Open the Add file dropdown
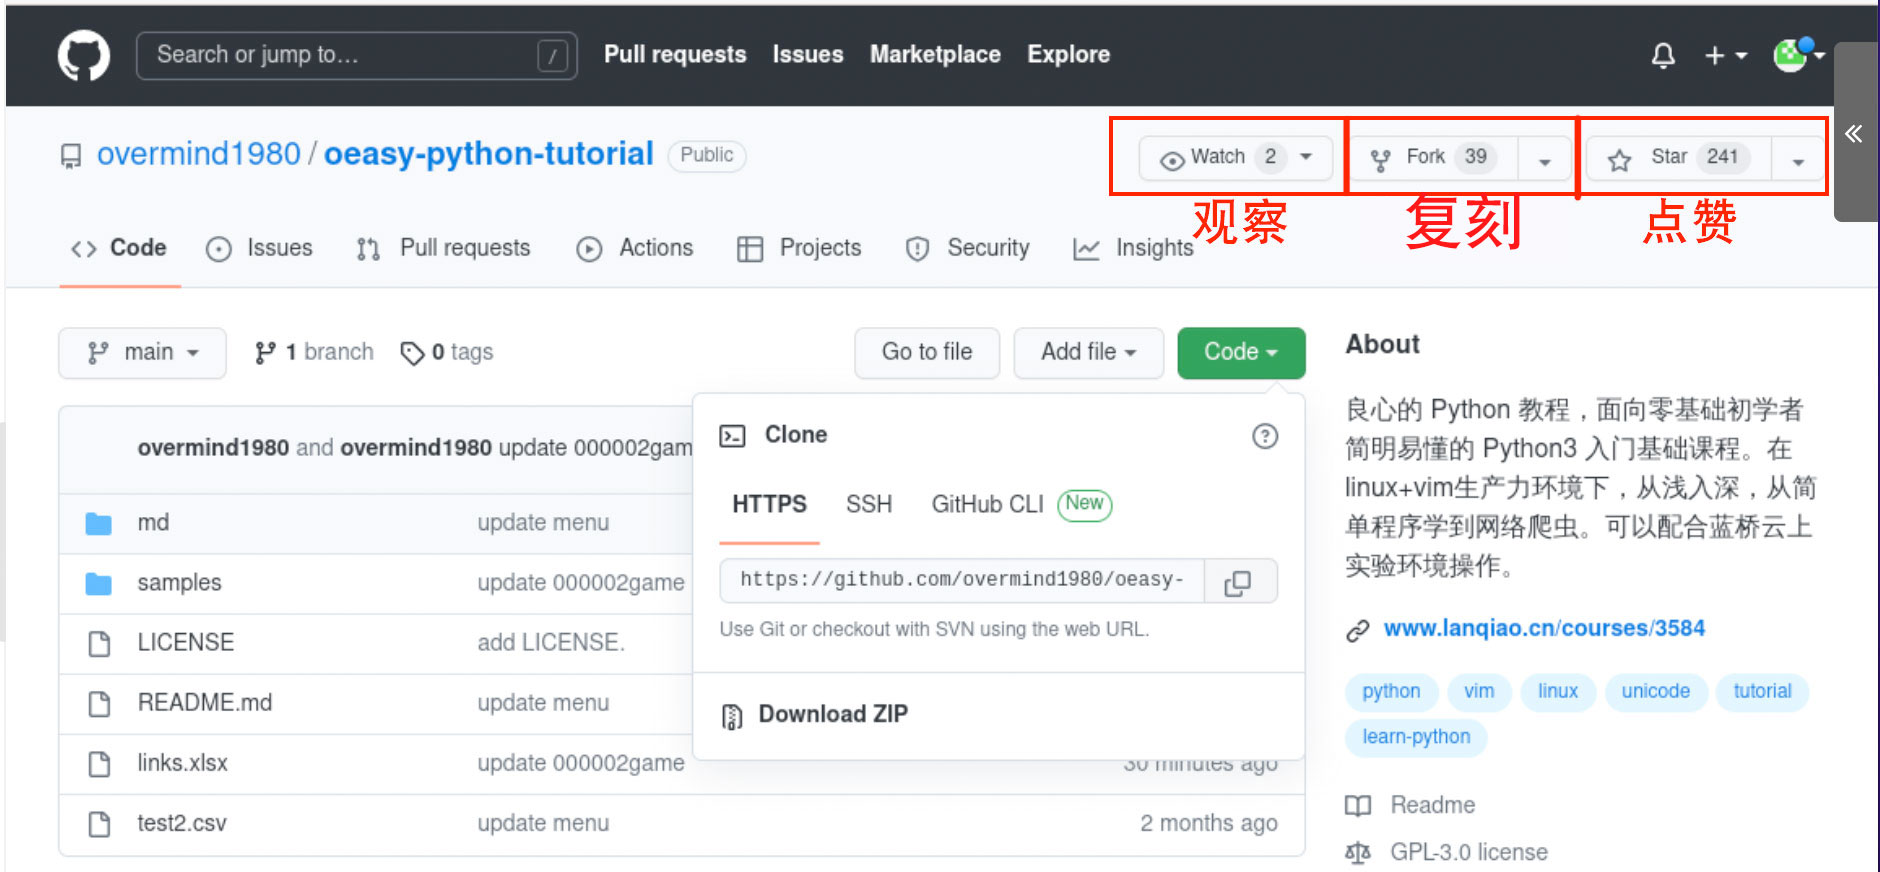The width and height of the screenshot is (1880, 872). tap(1088, 352)
